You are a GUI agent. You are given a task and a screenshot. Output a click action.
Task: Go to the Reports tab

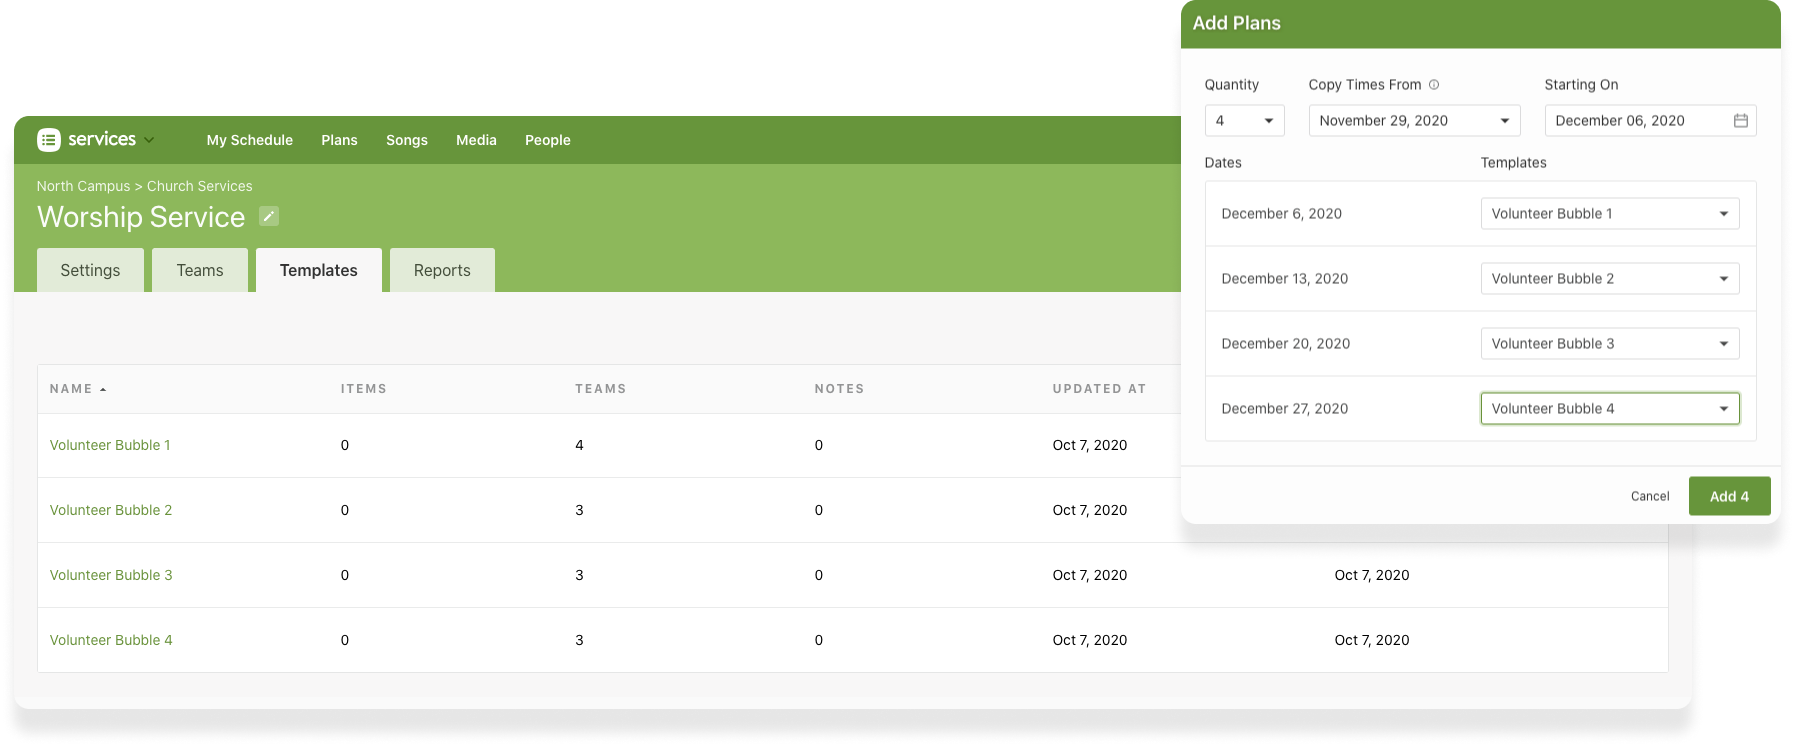click(442, 271)
